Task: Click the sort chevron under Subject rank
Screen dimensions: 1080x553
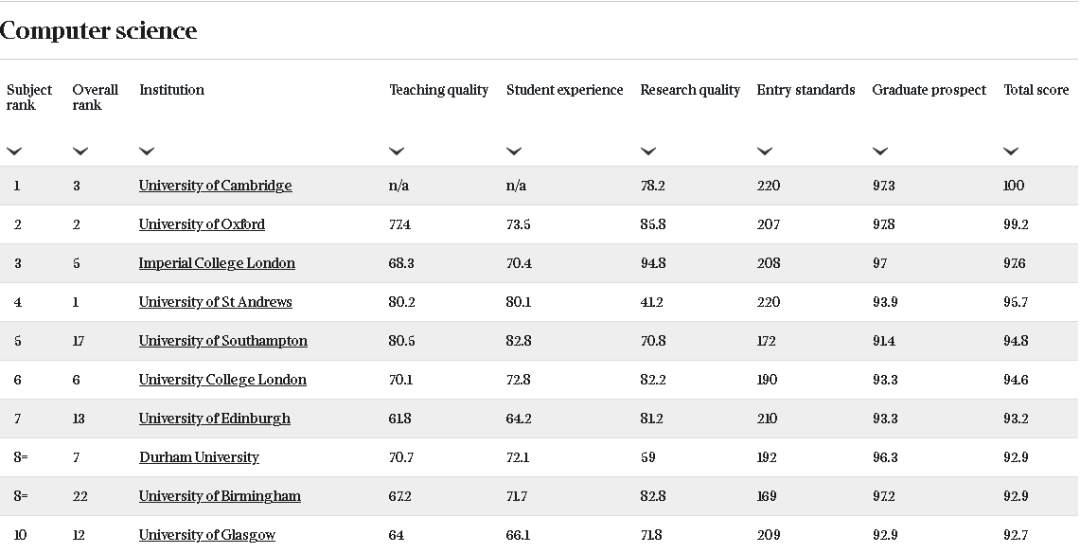Action: 14,151
